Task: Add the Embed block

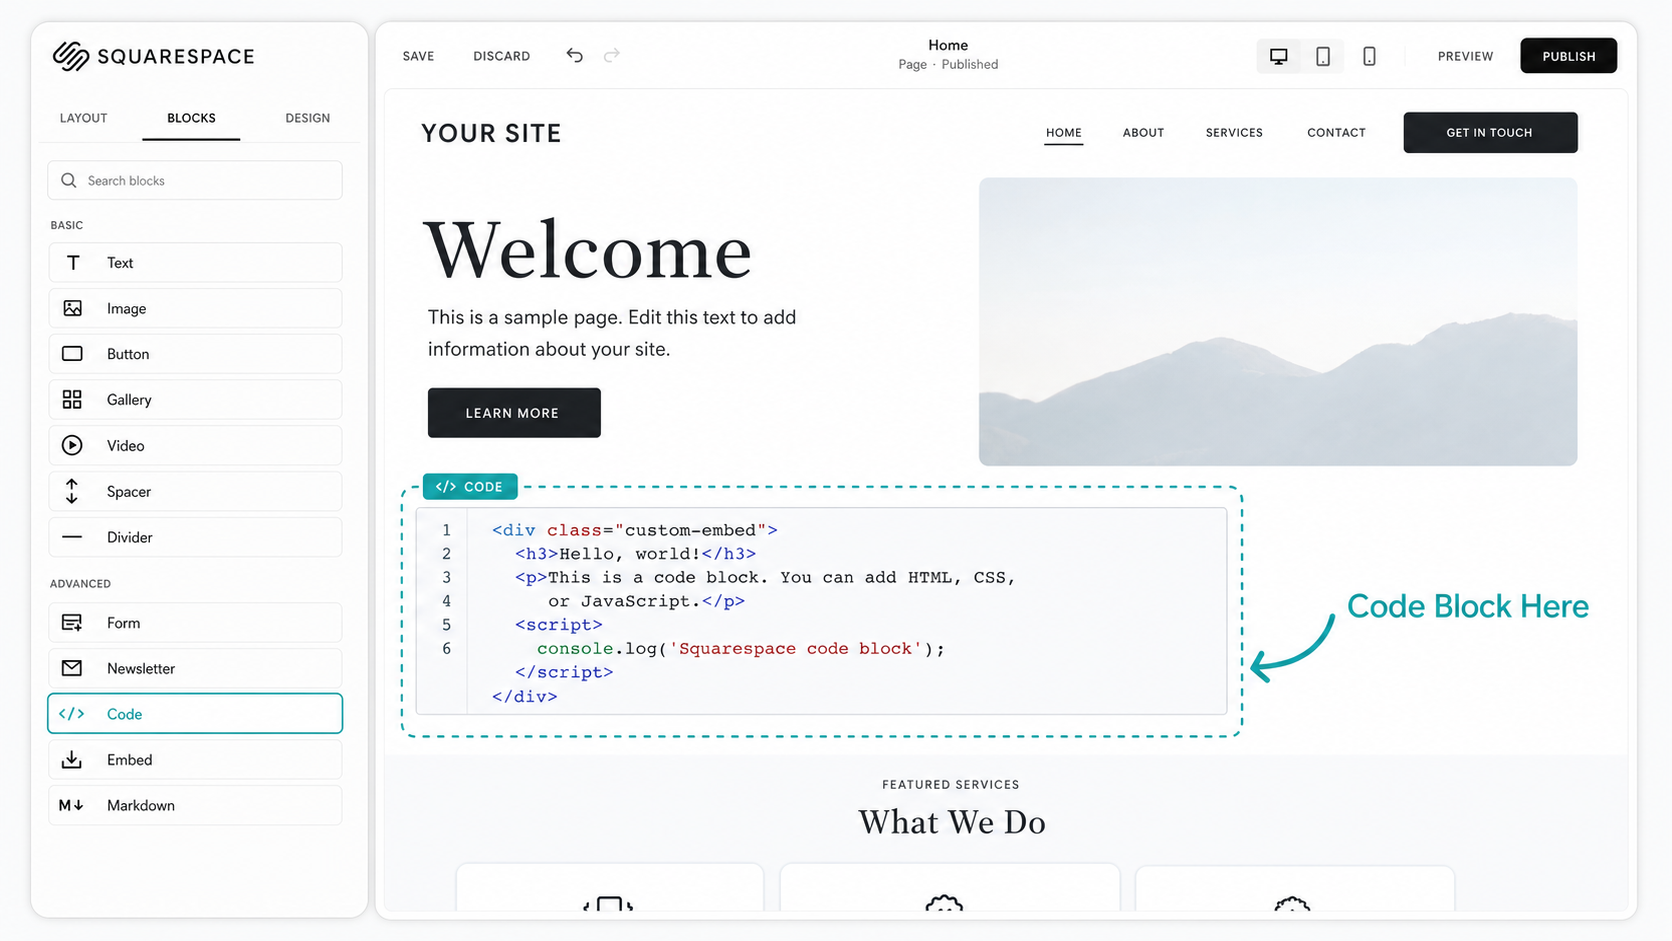Action: tap(195, 759)
